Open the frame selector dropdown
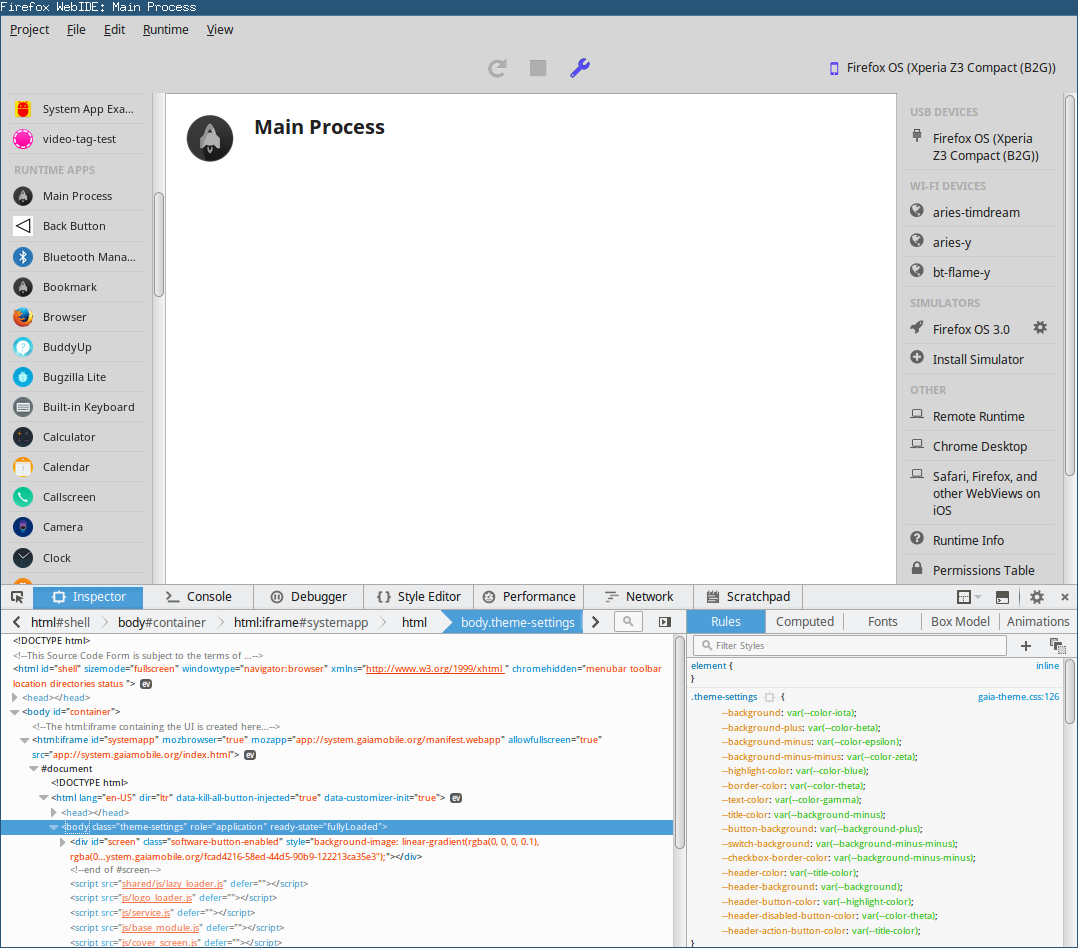This screenshot has height=948, width=1078. (x=968, y=597)
